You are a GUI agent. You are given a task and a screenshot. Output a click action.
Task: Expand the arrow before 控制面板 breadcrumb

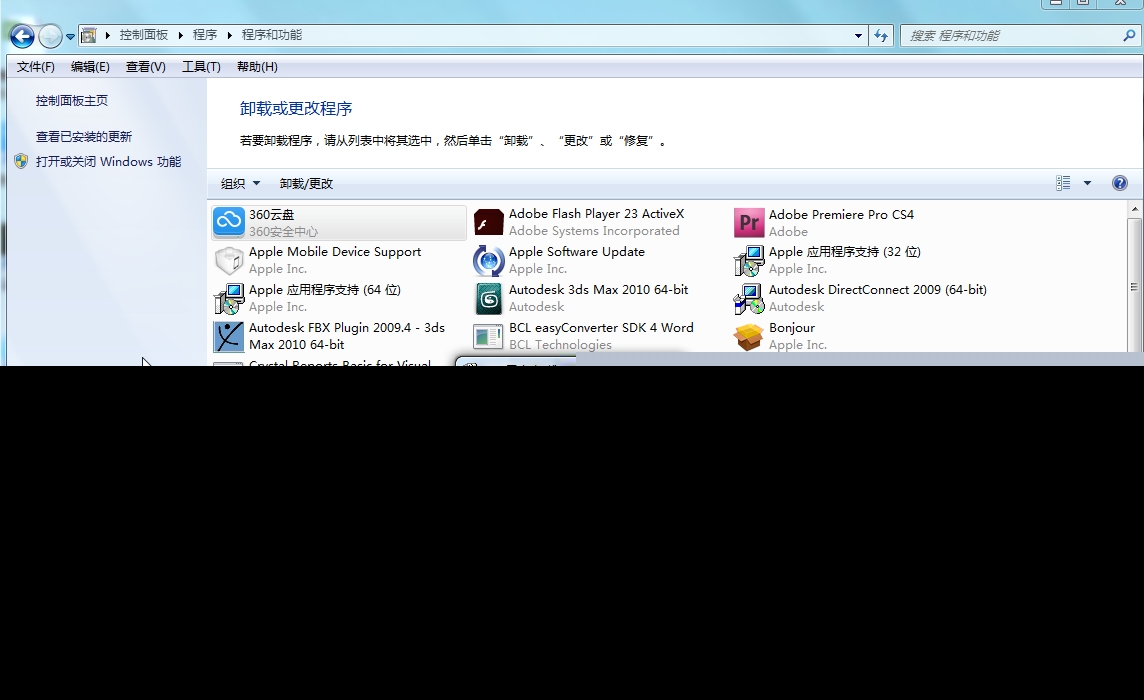[107, 35]
